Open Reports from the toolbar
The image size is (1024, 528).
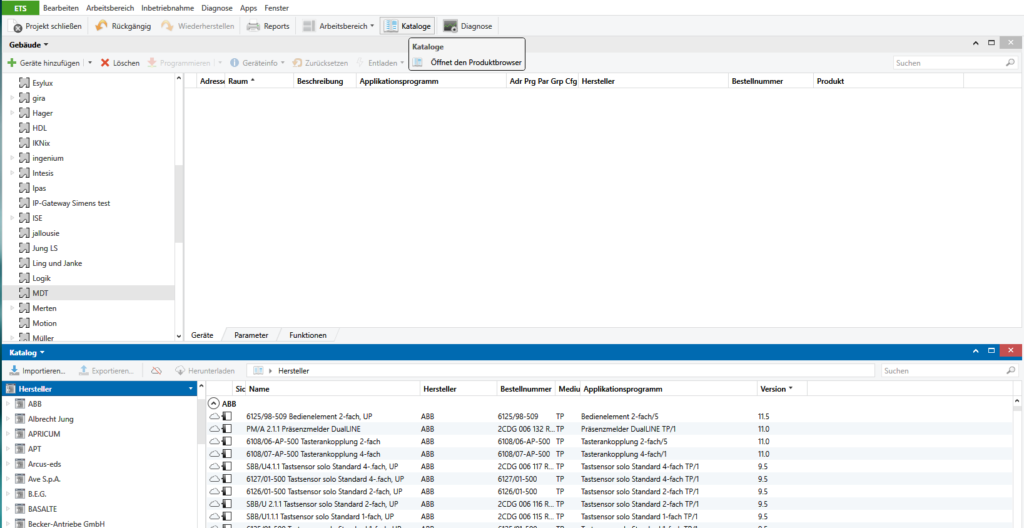click(x=254, y=26)
